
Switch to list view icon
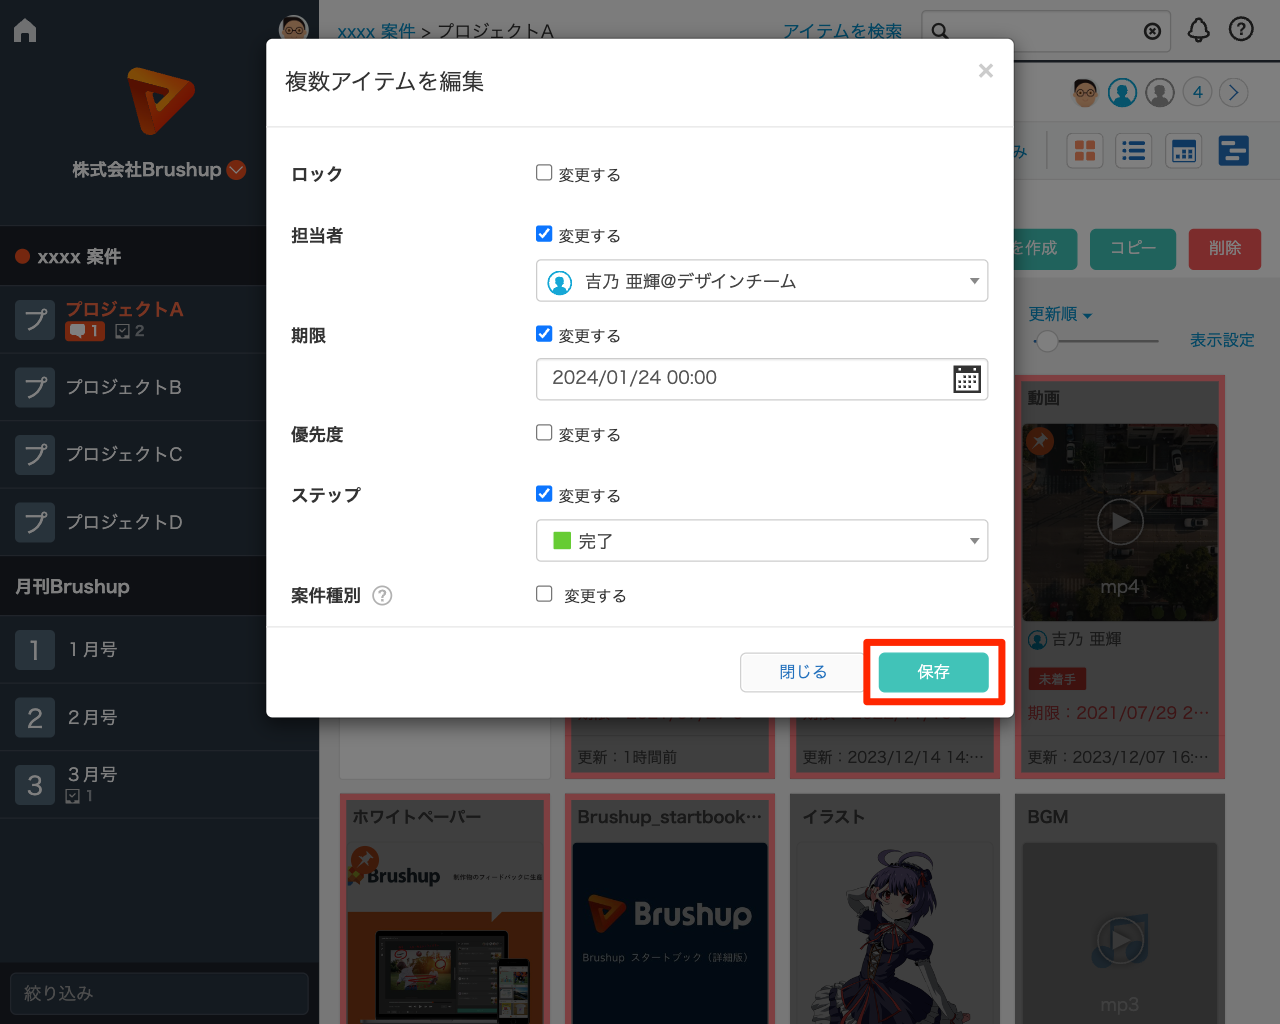pos(1134,151)
